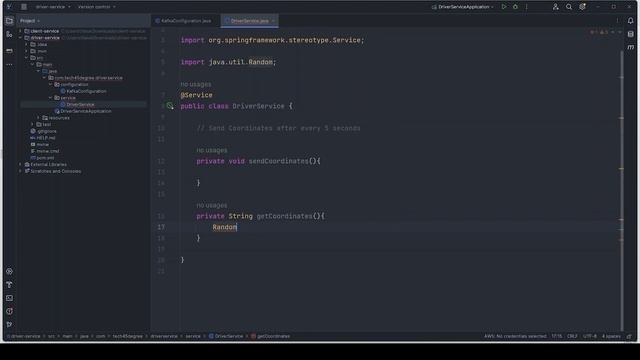Click 'no usages' hint above getCoordinates
This screenshot has height=360, width=640.
[x=211, y=205]
